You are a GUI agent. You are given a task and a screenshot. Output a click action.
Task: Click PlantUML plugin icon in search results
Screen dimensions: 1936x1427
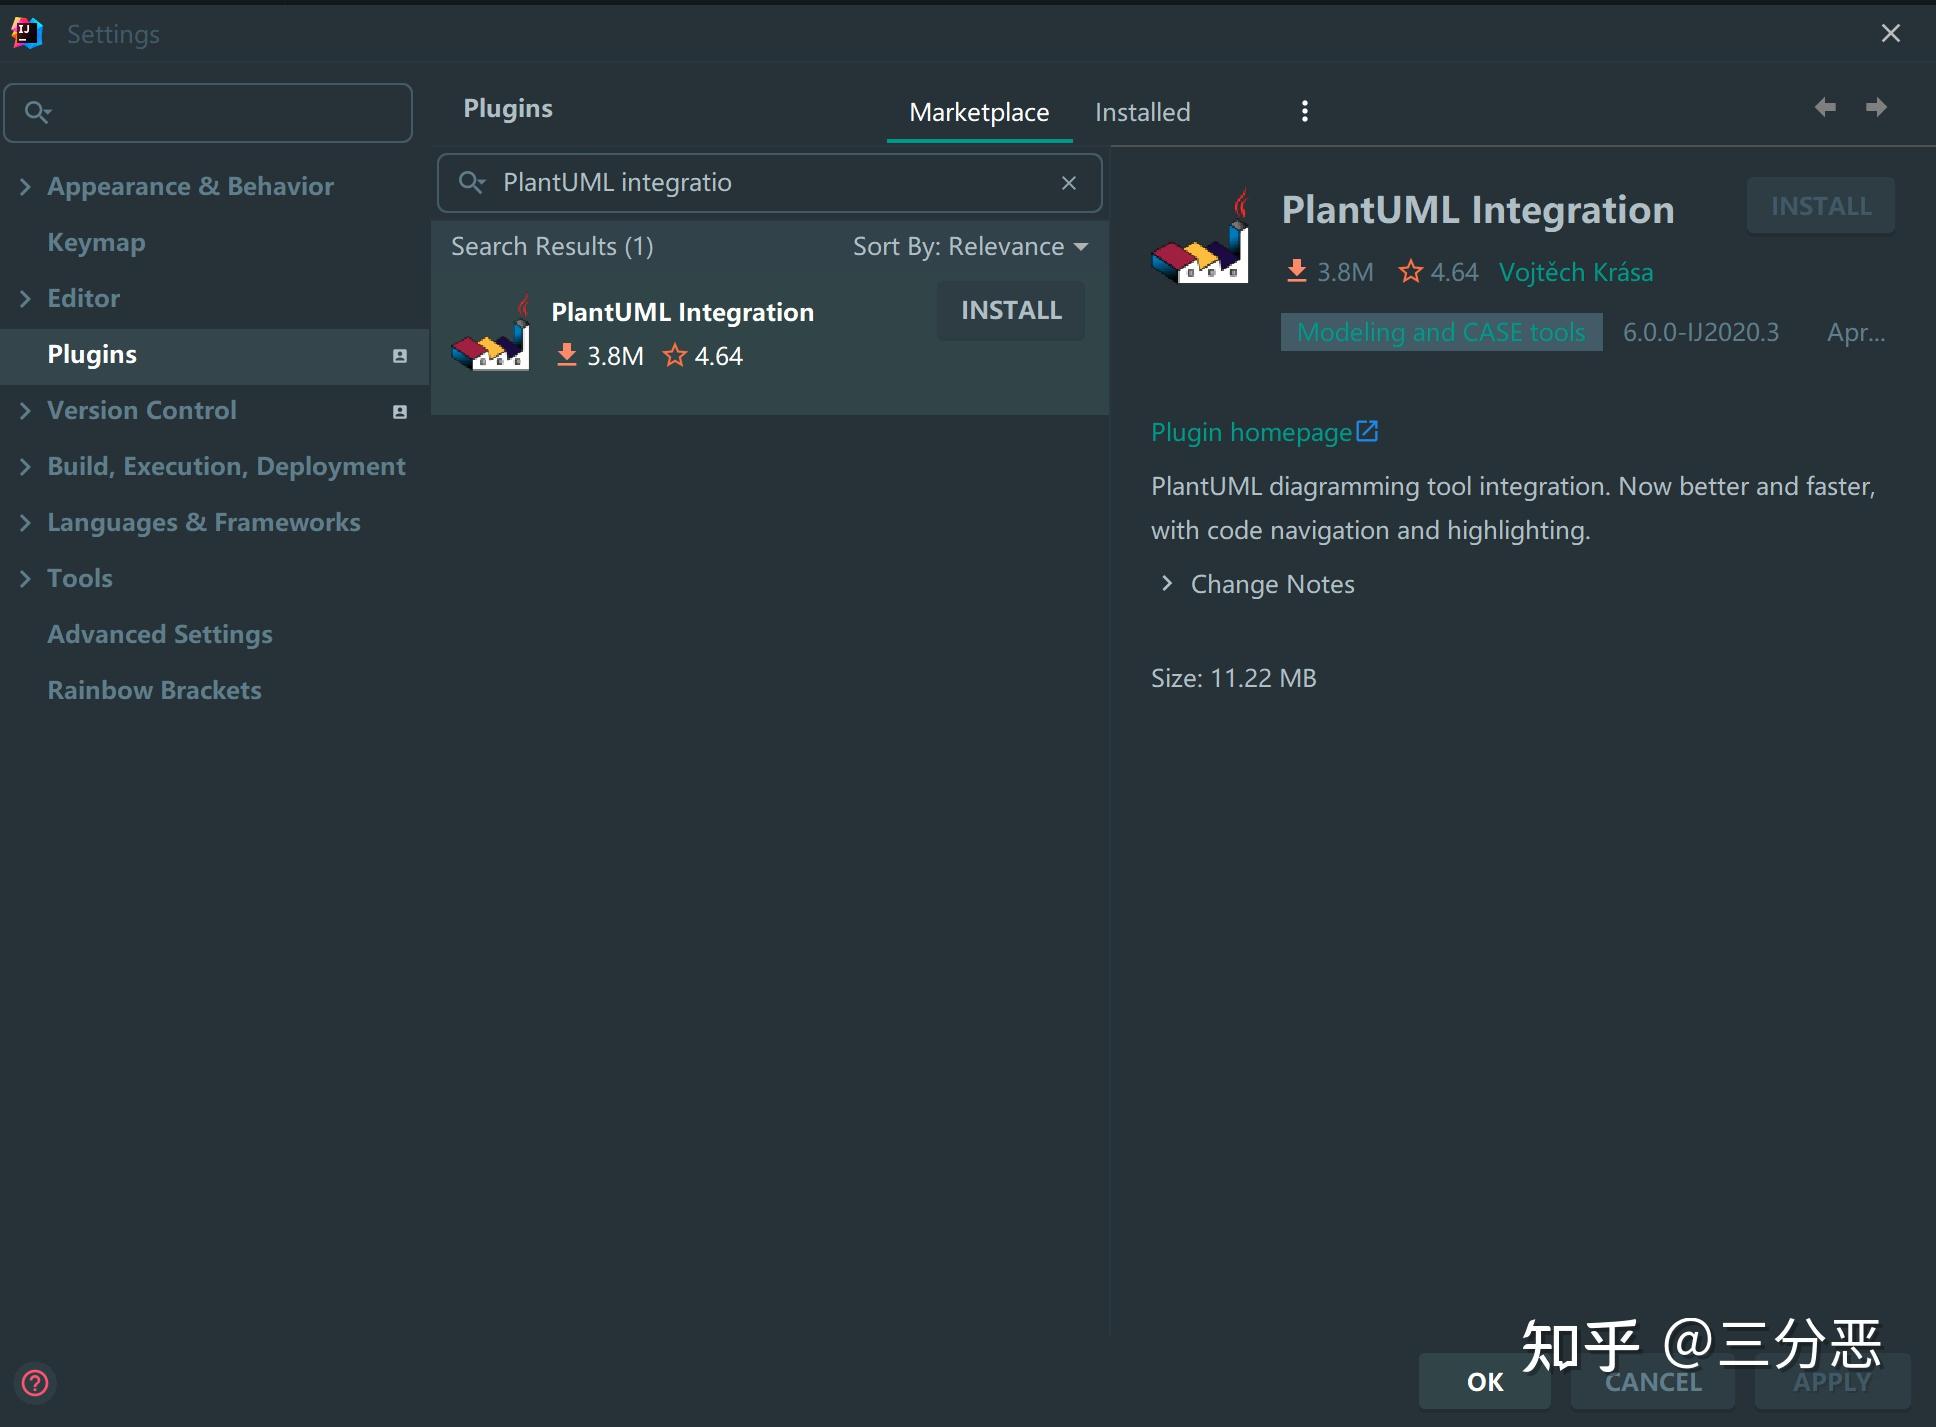491,334
